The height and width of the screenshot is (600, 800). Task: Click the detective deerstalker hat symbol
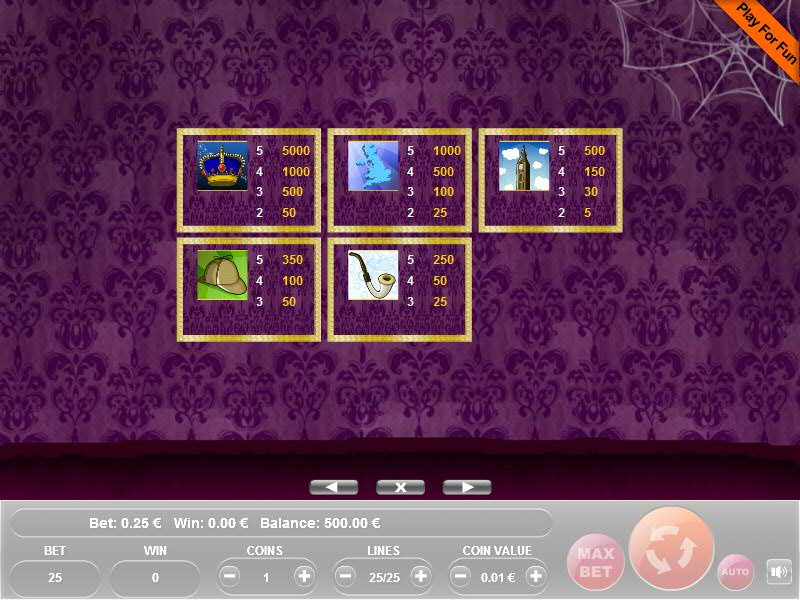(x=222, y=275)
